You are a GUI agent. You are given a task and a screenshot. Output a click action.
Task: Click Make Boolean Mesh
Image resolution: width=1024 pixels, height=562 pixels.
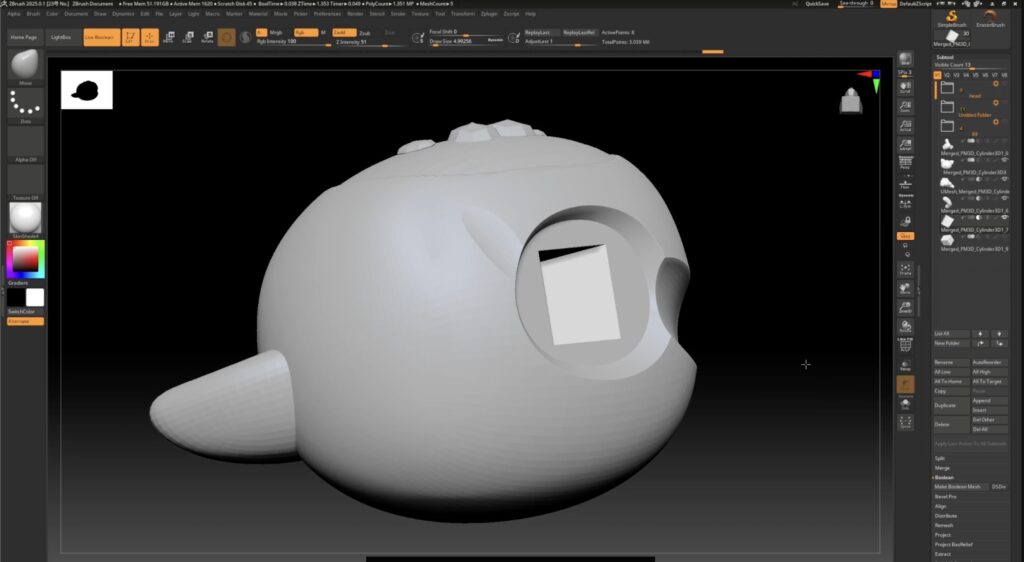(960, 487)
